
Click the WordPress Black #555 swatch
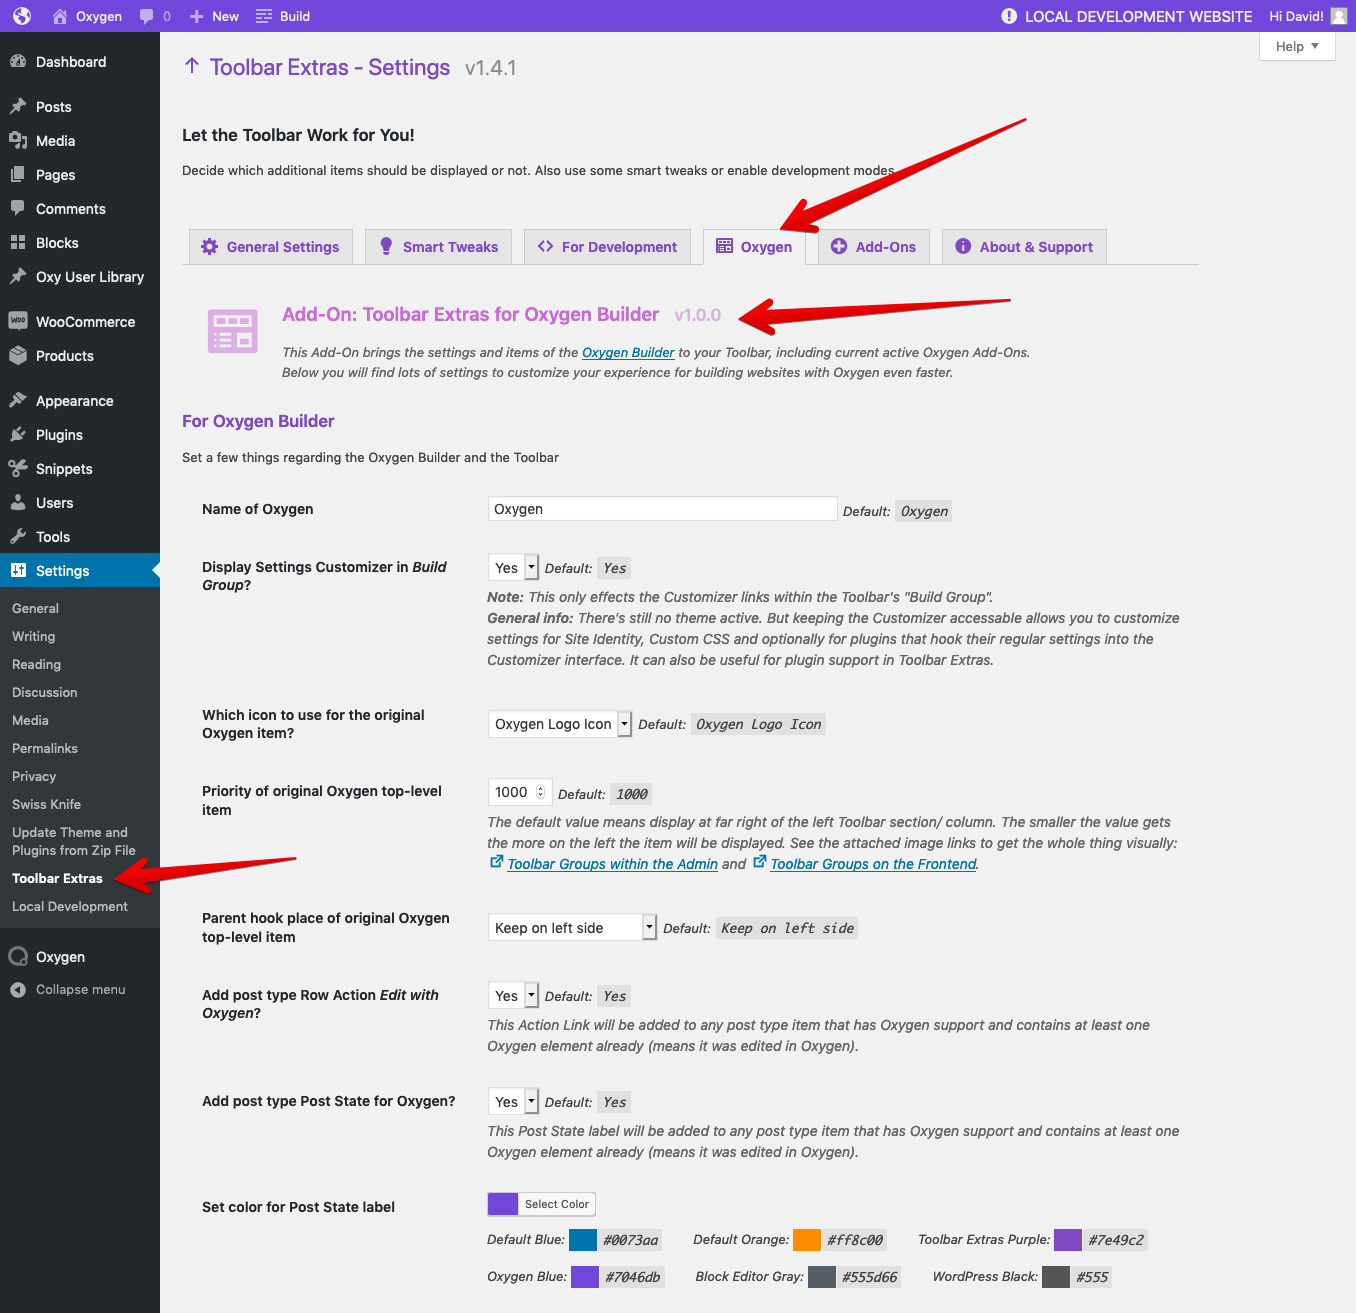(1056, 1277)
